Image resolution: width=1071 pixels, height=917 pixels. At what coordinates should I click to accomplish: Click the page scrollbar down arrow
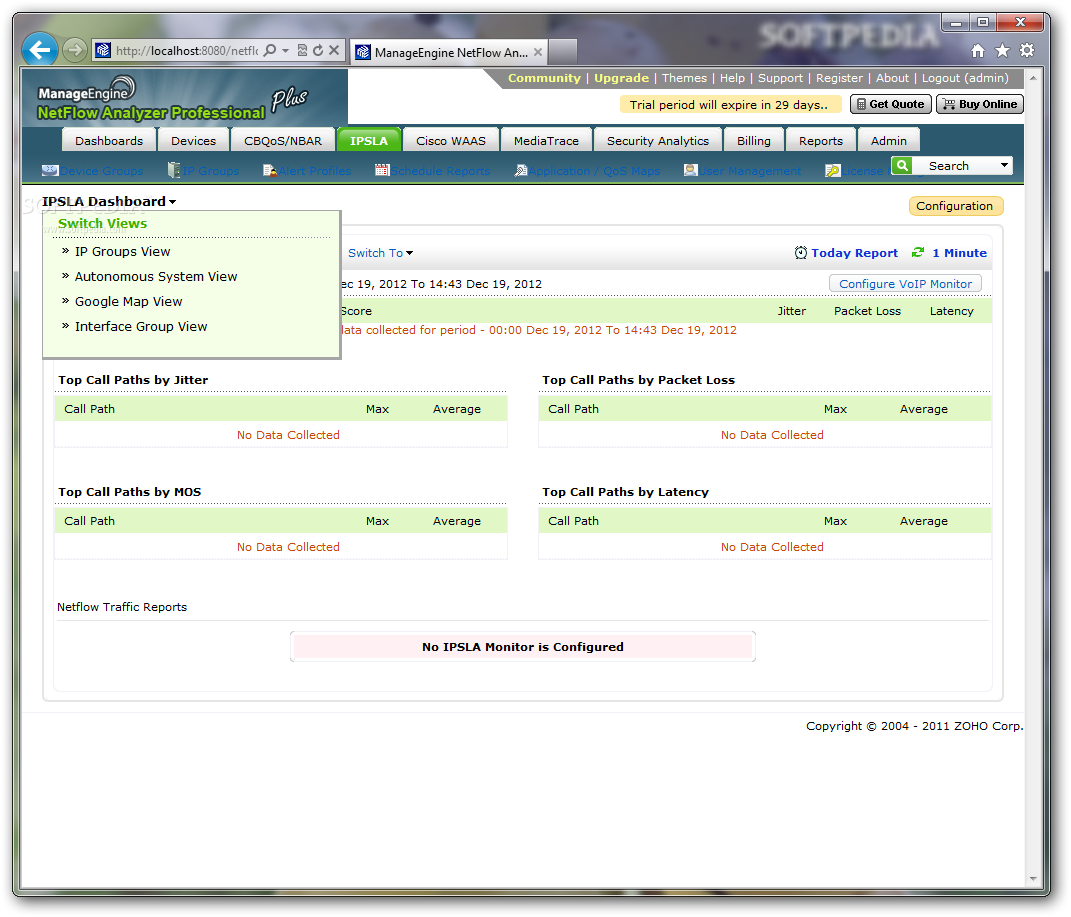click(1033, 879)
